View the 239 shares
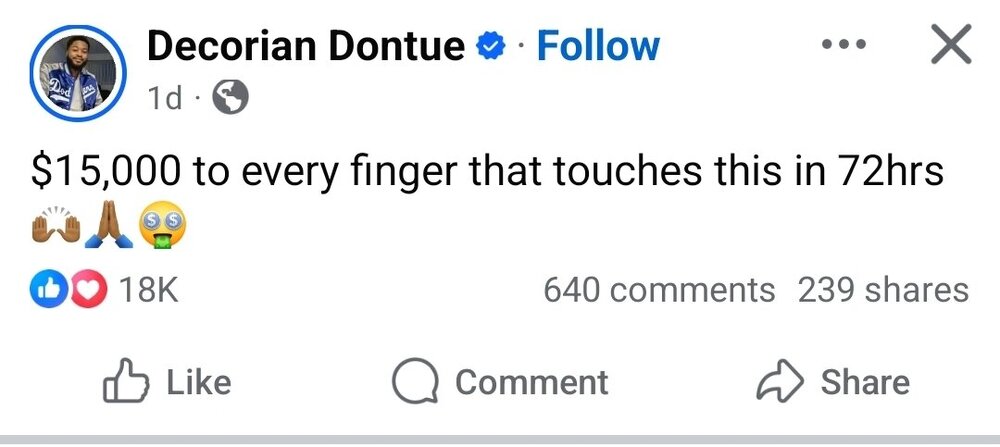The height and width of the screenshot is (447, 1000). click(883, 290)
